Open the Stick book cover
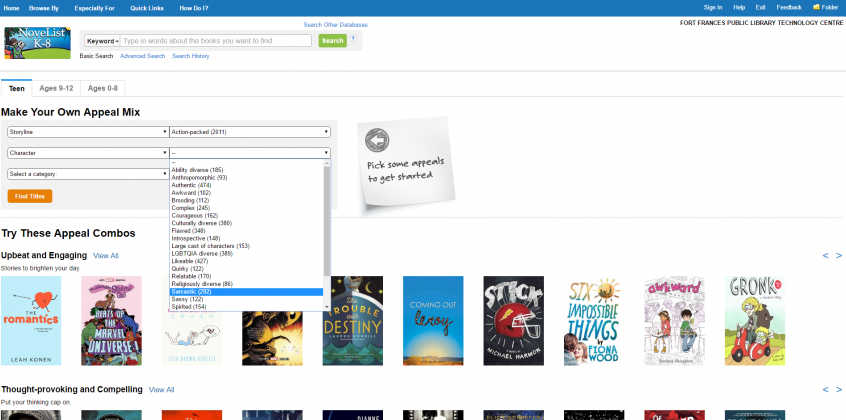 513,320
